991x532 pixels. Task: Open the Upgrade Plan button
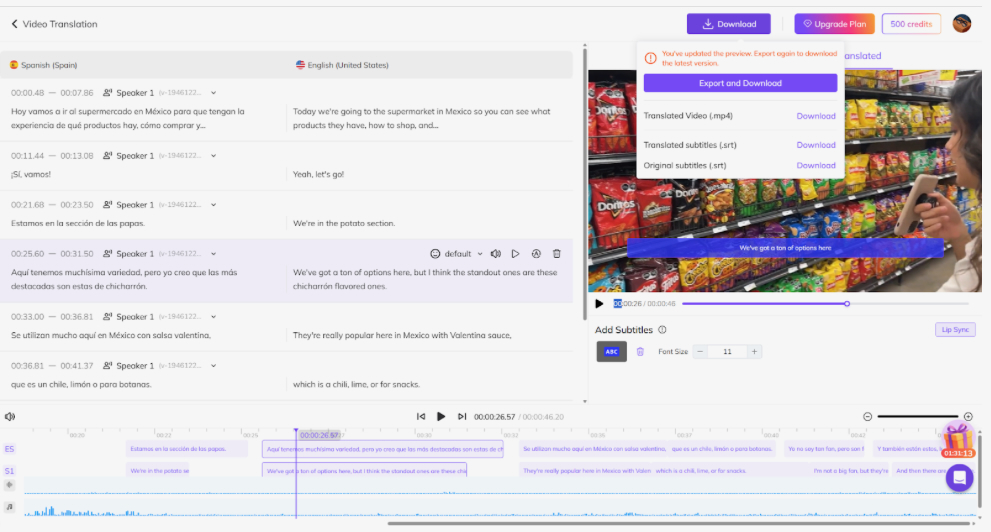[834, 24]
